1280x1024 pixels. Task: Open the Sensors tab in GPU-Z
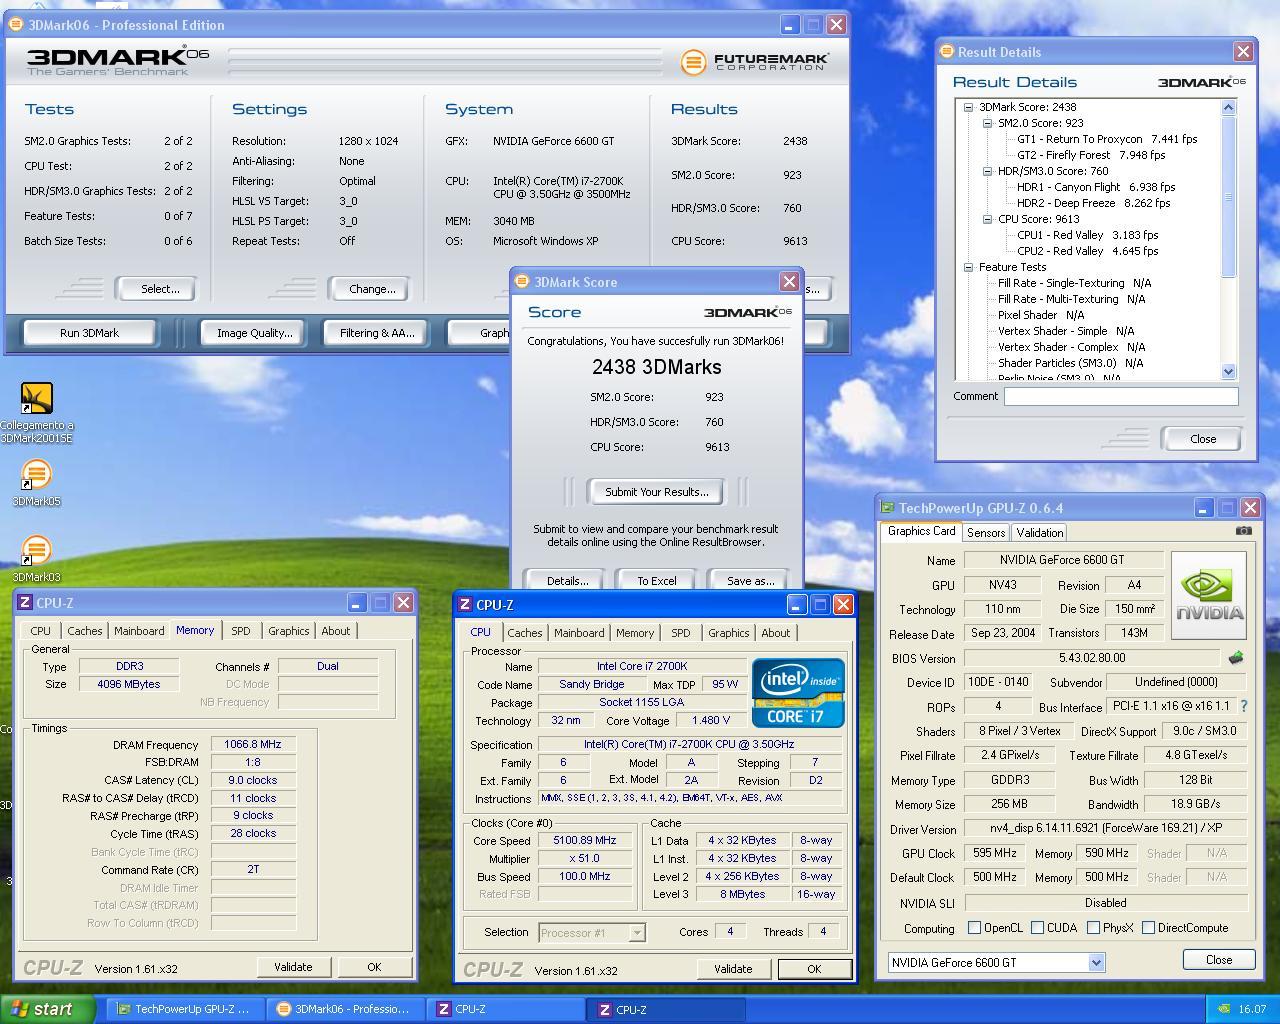click(x=986, y=533)
